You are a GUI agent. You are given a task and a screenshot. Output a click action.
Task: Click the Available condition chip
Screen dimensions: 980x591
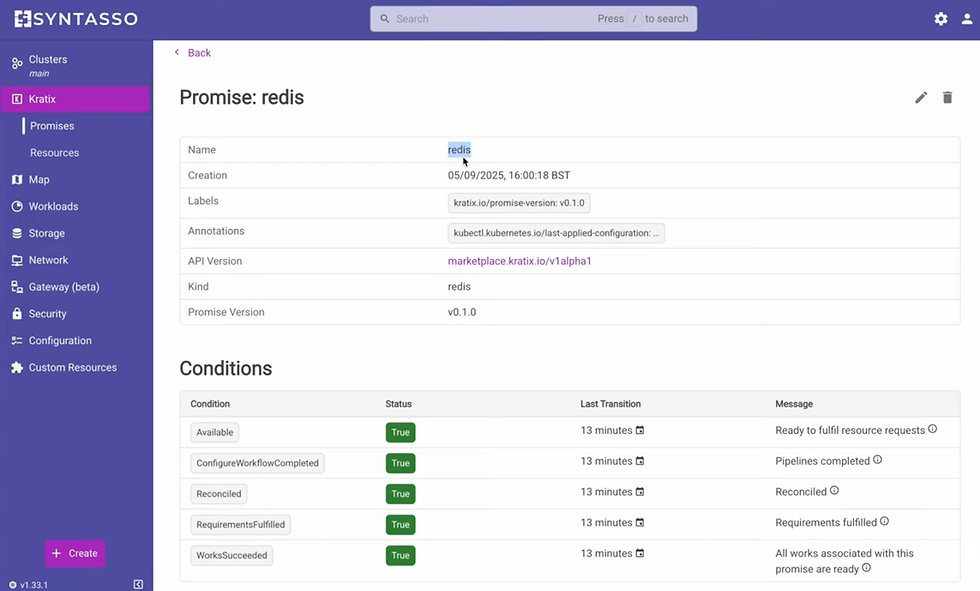click(x=214, y=432)
